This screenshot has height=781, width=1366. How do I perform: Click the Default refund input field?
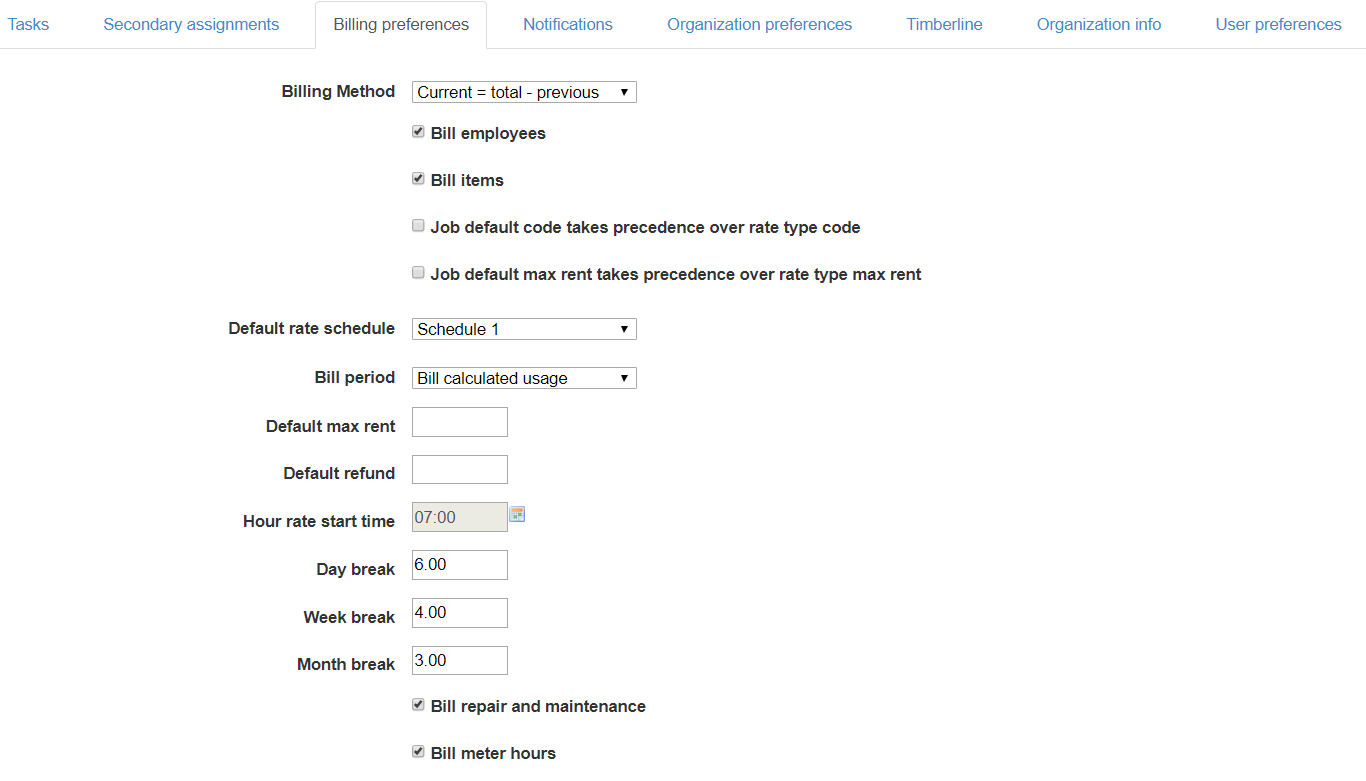click(460, 470)
